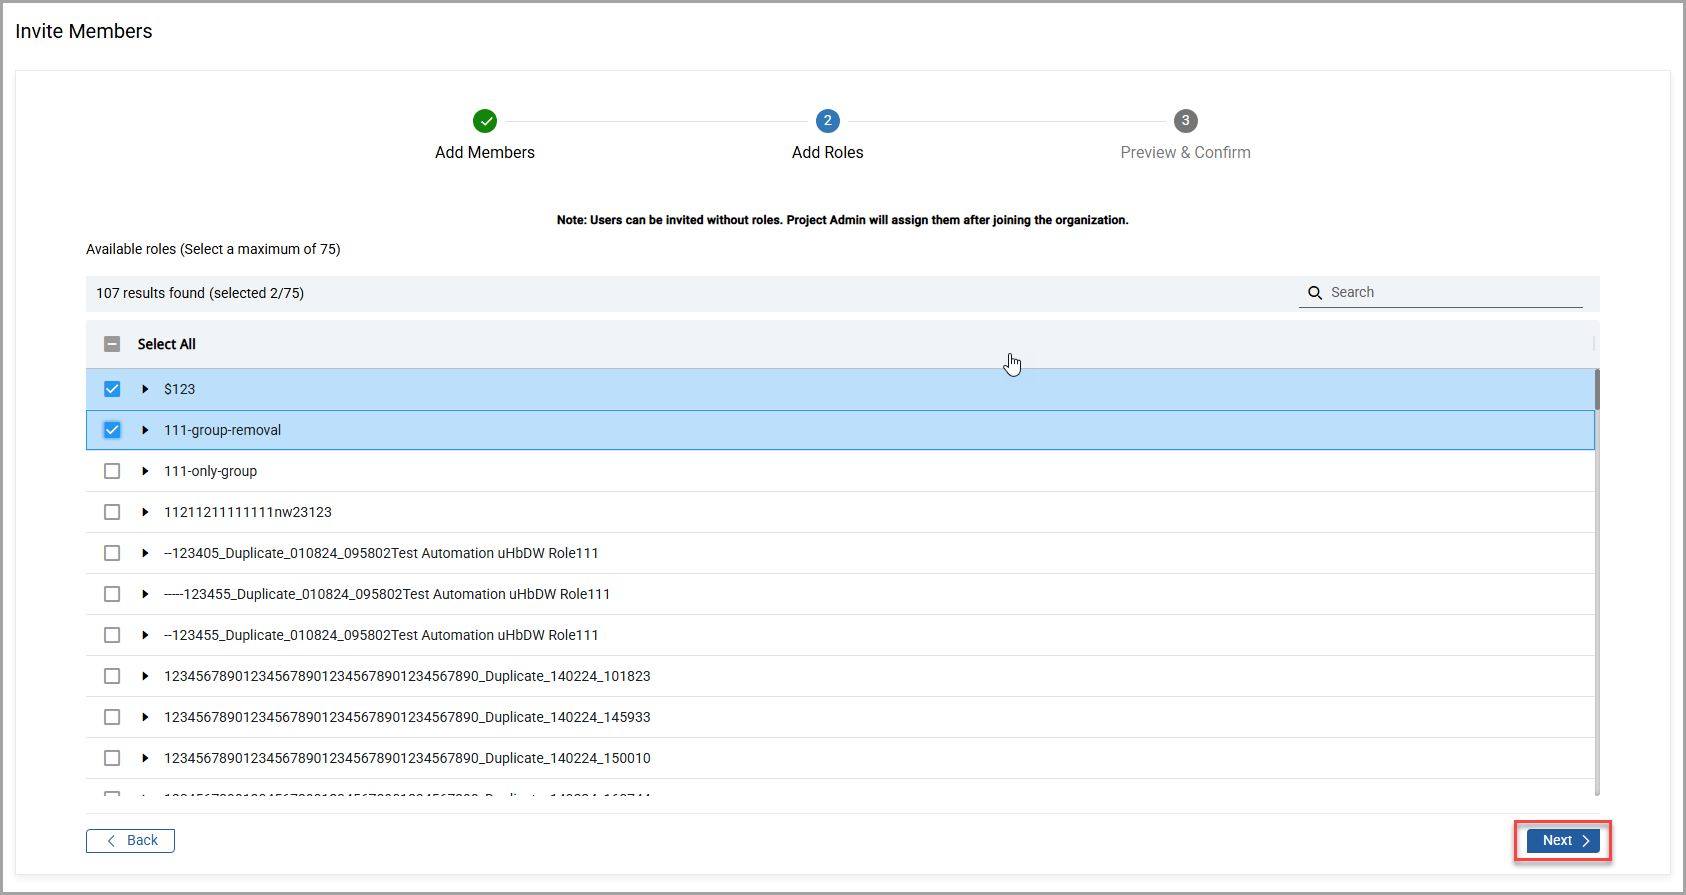The width and height of the screenshot is (1686, 895).
Task: Expand the 111-only-group role arrow
Action: click(x=145, y=471)
